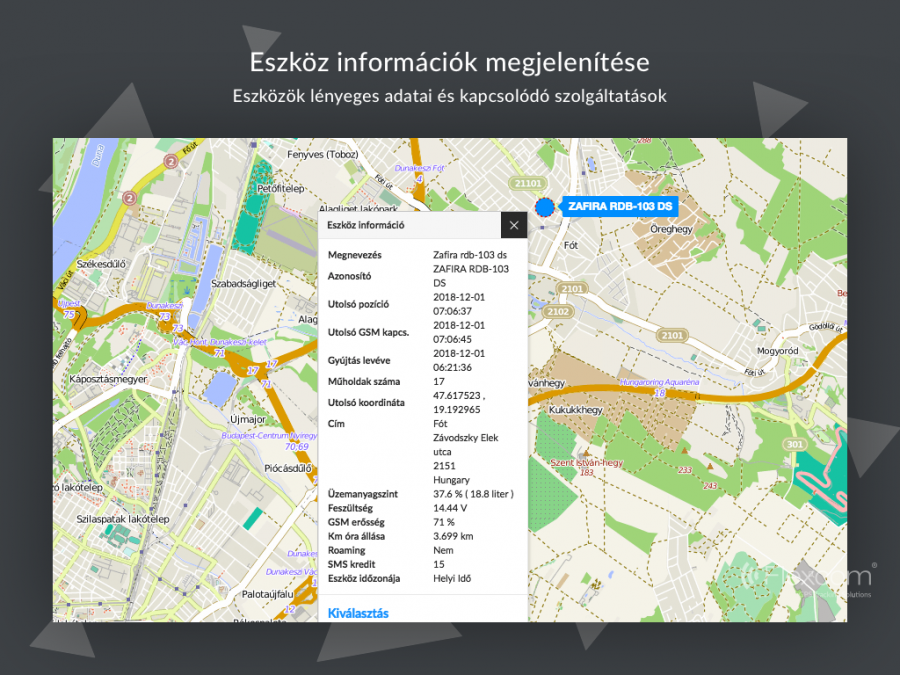This screenshot has width=900, height=675.
Task: Close the Eszköz információ popup
Action: (514, 225)
